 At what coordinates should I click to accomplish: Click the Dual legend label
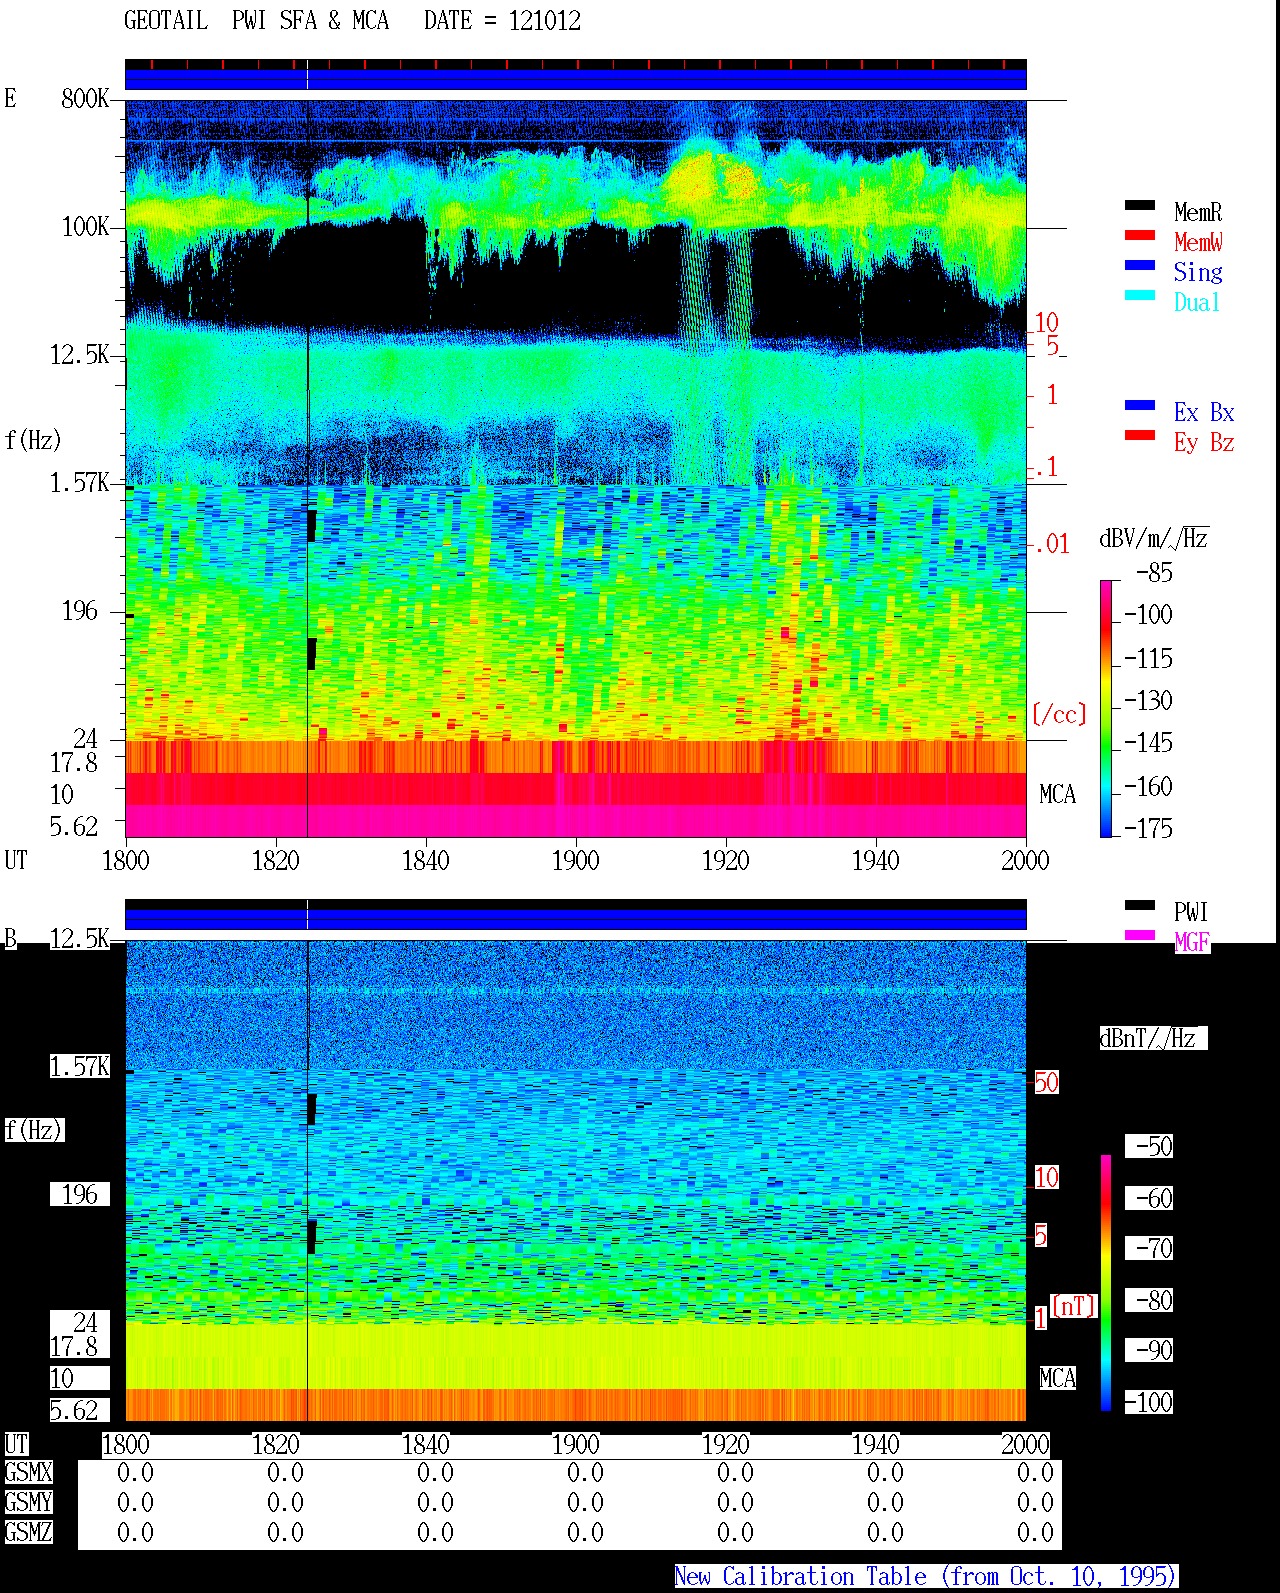click(1198, 302)
